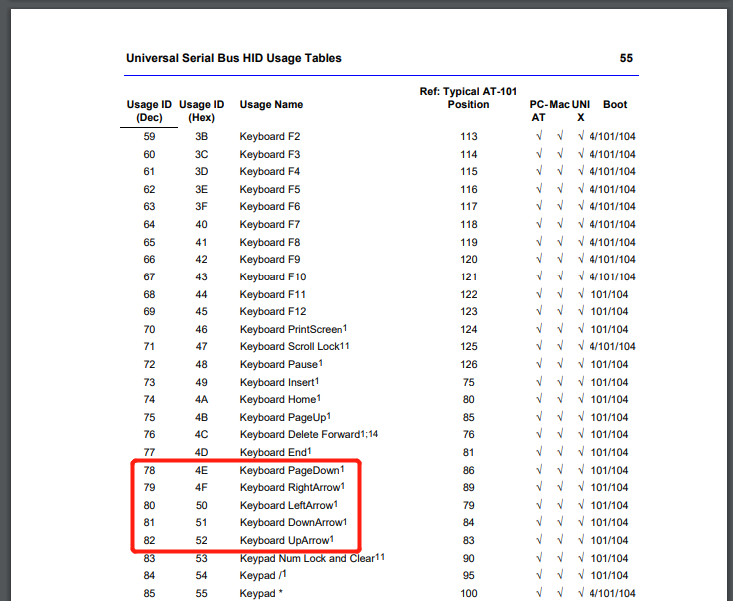
Task: Select the 'Keyboard UpArrow' entry
Action: point(284,540)
